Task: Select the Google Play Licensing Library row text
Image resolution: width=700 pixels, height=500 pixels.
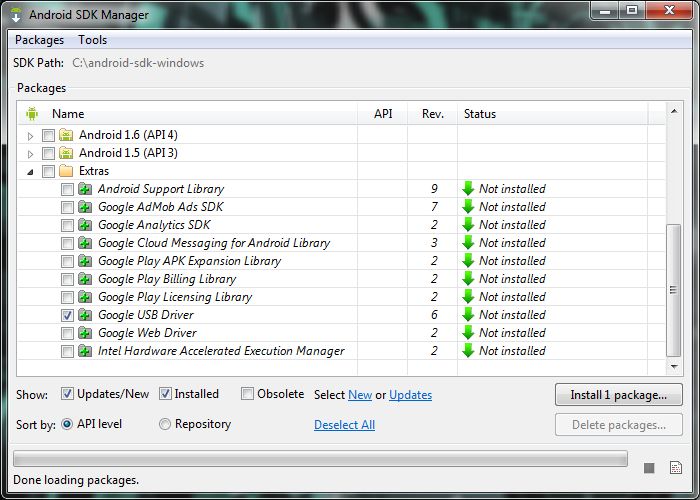Action: point(175,297)
